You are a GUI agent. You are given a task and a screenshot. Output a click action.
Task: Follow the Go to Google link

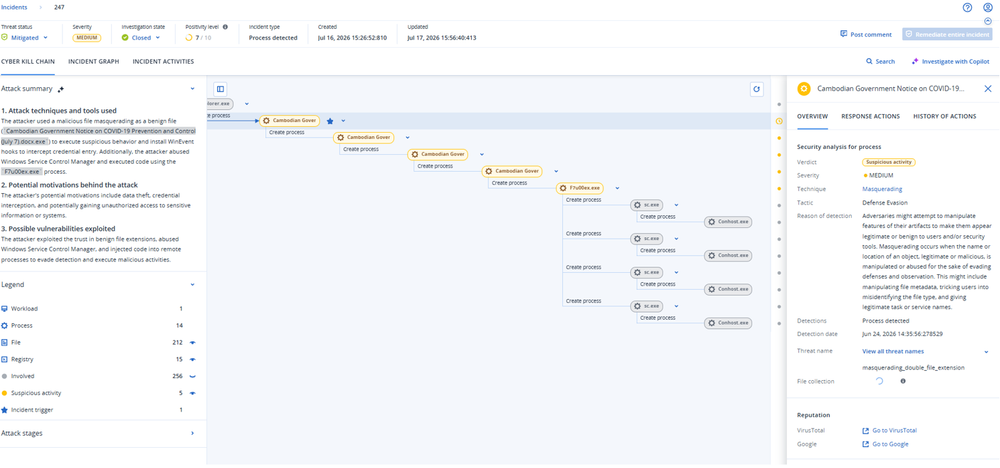coord(885,444)
